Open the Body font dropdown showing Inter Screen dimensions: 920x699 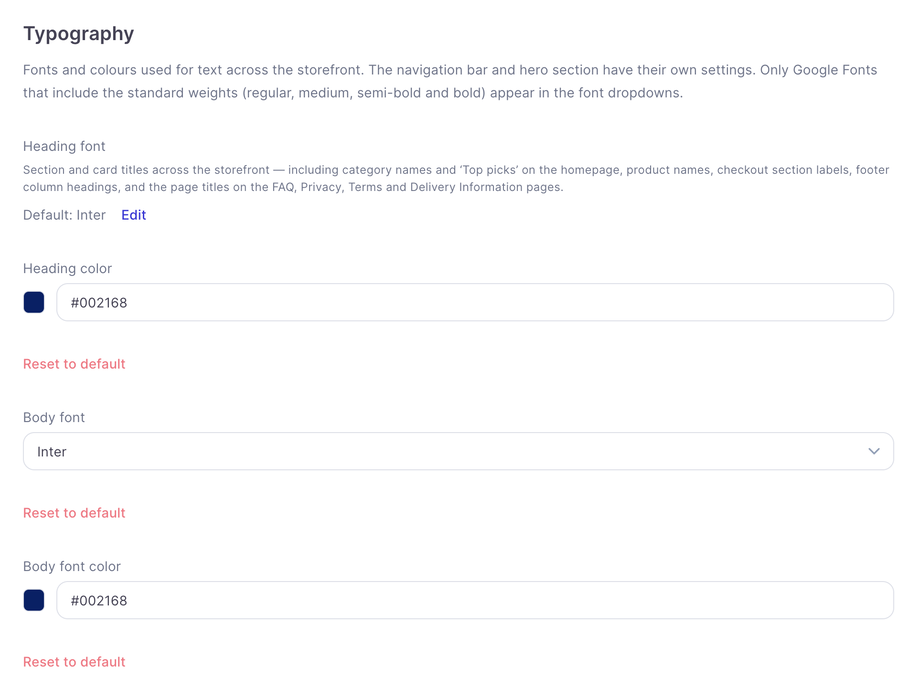(x=458, y=451)
